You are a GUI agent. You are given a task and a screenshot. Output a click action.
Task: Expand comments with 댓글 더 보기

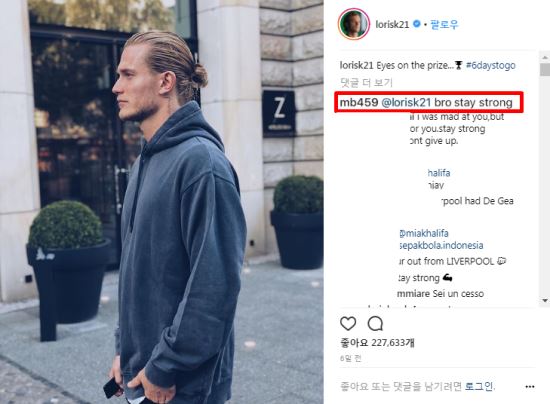[x=366, y=82]
